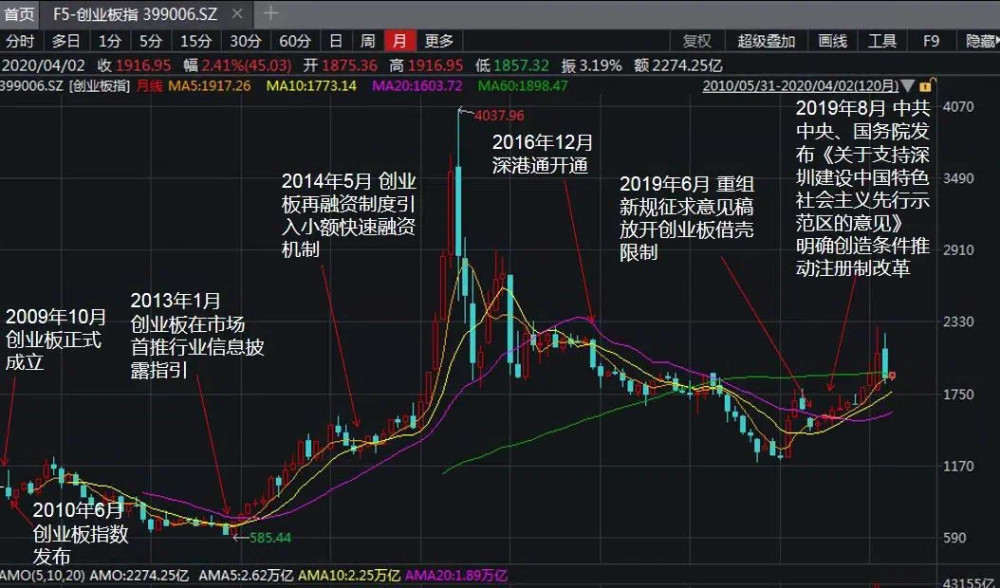
Task: Click the F9 button
Action: coord(931,41)
